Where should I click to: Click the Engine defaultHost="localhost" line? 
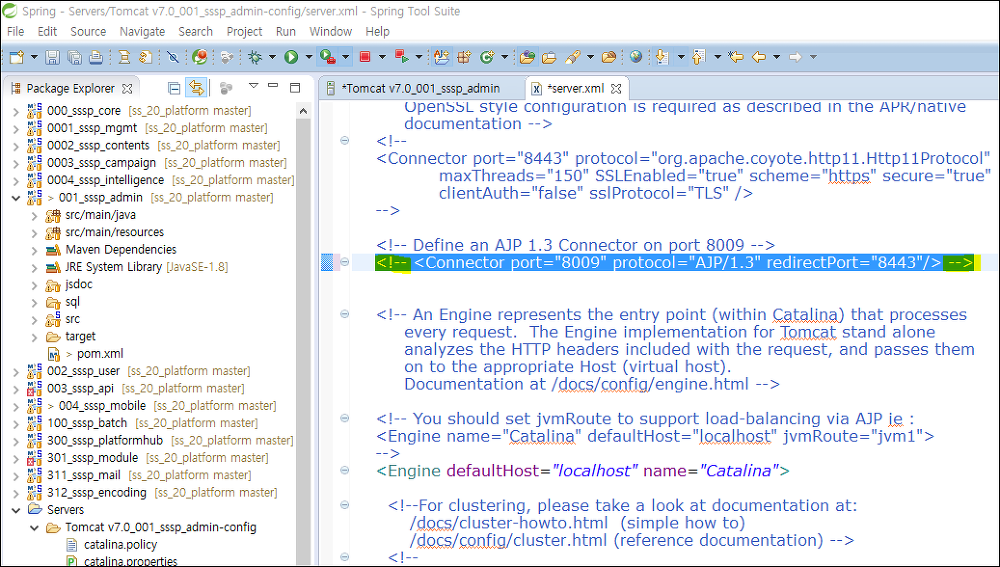coord(583,471)
